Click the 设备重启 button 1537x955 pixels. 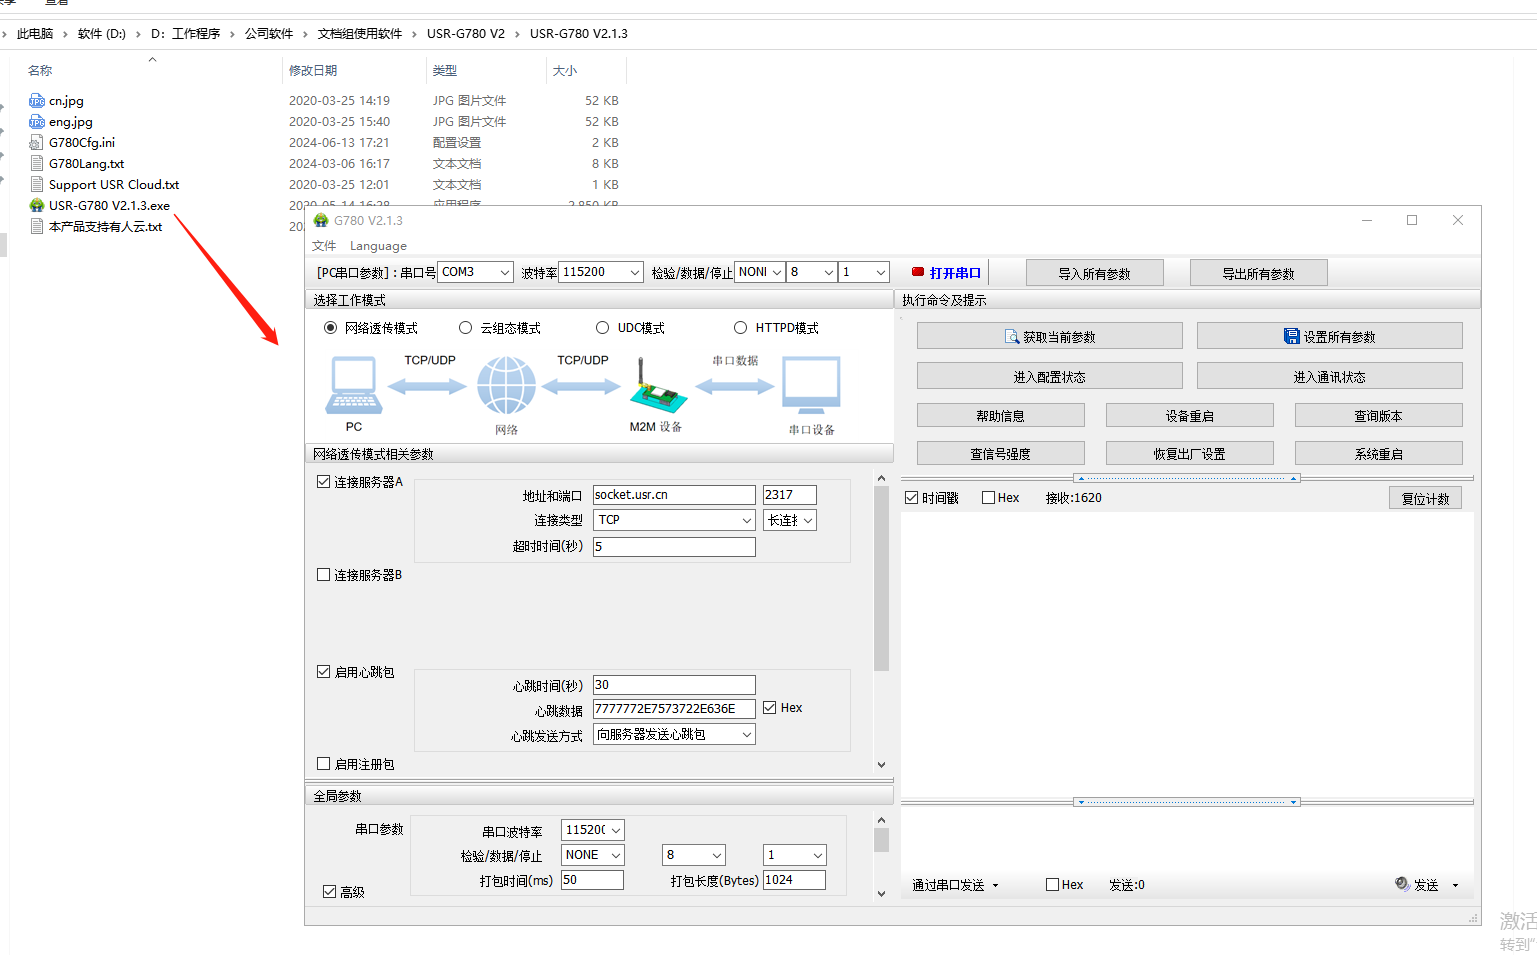coord(1189,416)
